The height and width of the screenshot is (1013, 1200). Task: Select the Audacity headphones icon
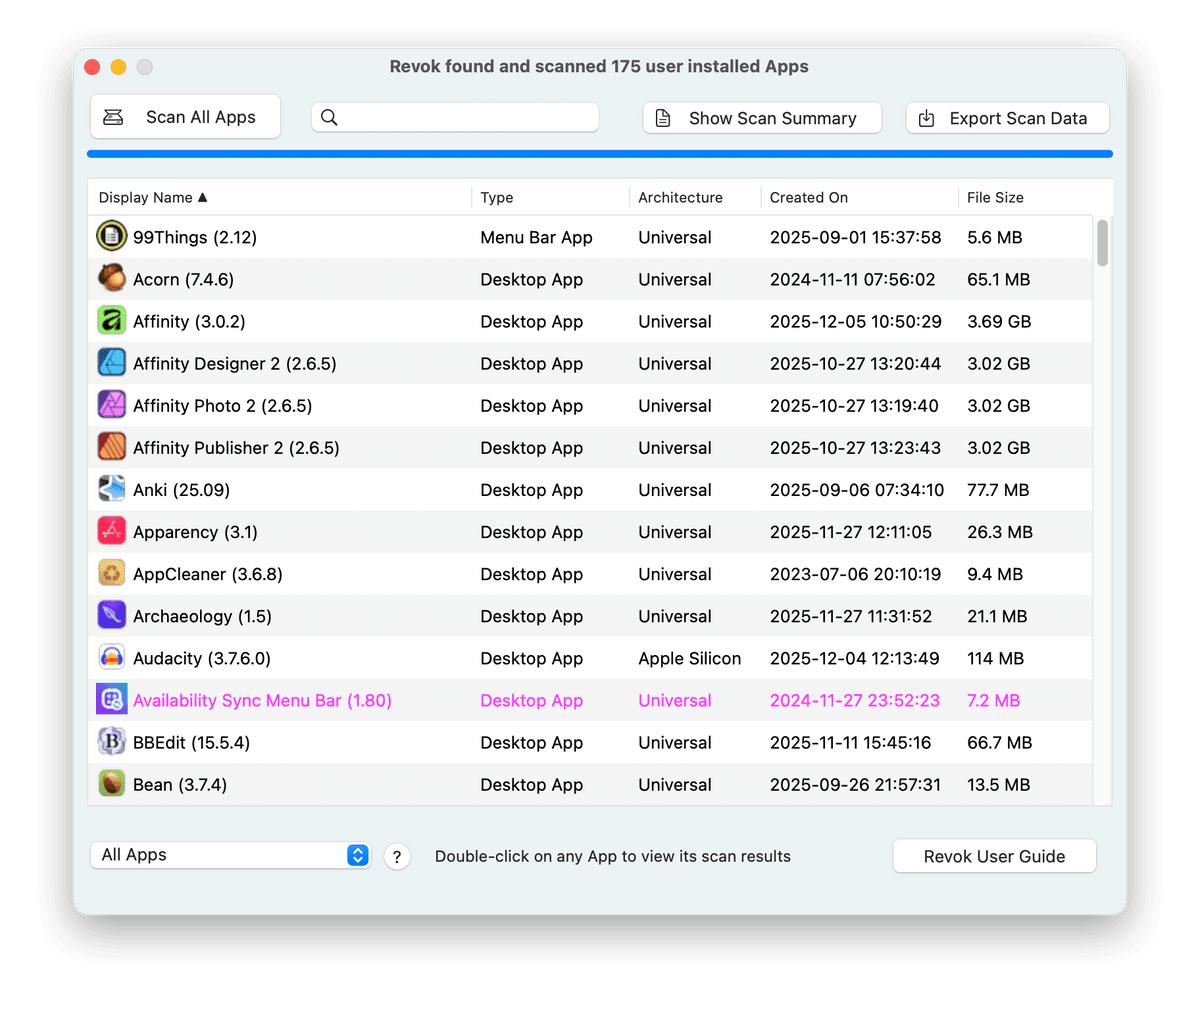[111, 658]
